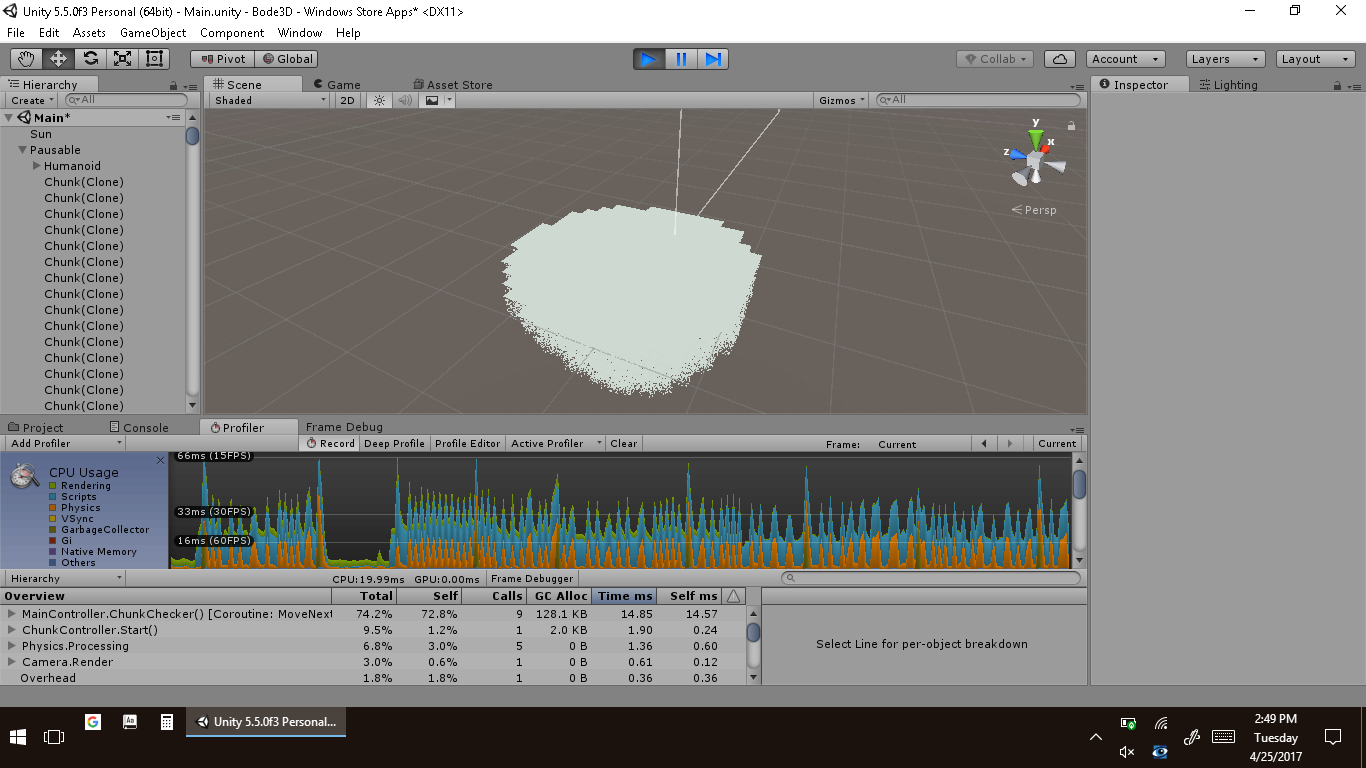Viewport: 1366px width, 768px height.
Task: Toggle 2D scene view mode
Action: [347, 100]
